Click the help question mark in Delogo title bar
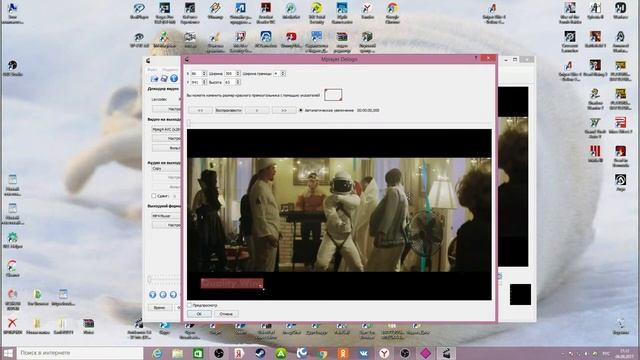Viewport: 640px width, 360px height. click(x=476, y=58)
